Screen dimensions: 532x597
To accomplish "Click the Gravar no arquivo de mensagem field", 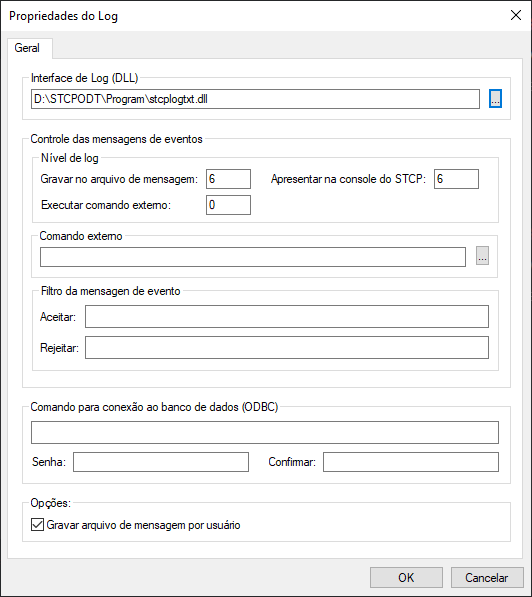I will click(228, 179).
